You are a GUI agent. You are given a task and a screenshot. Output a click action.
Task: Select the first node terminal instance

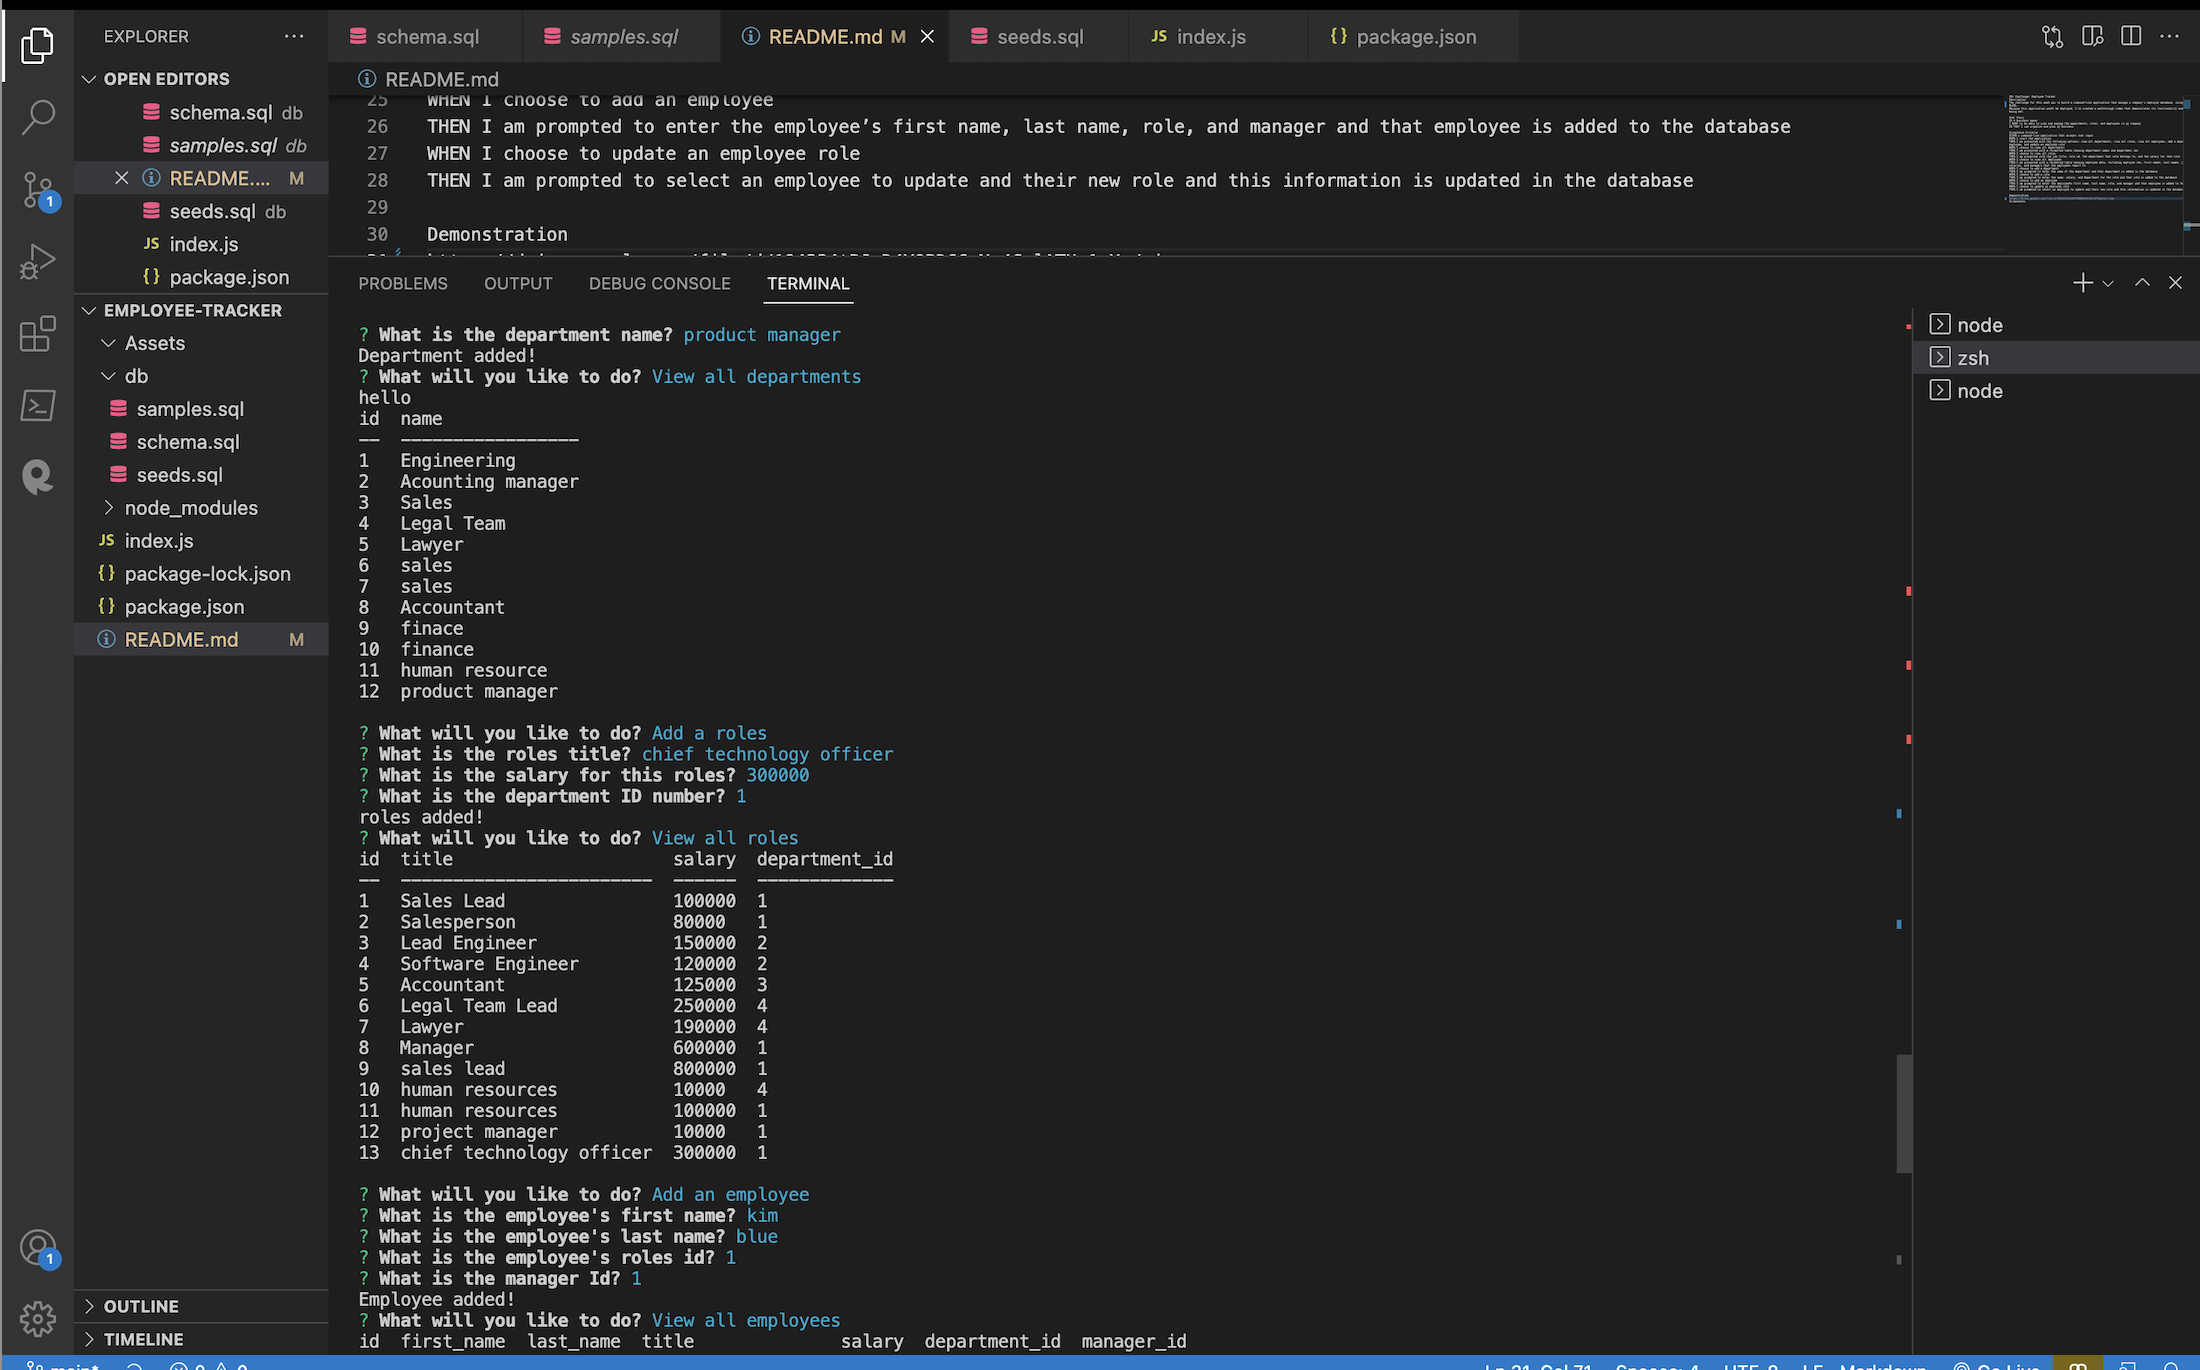[x=2056, y=325]
